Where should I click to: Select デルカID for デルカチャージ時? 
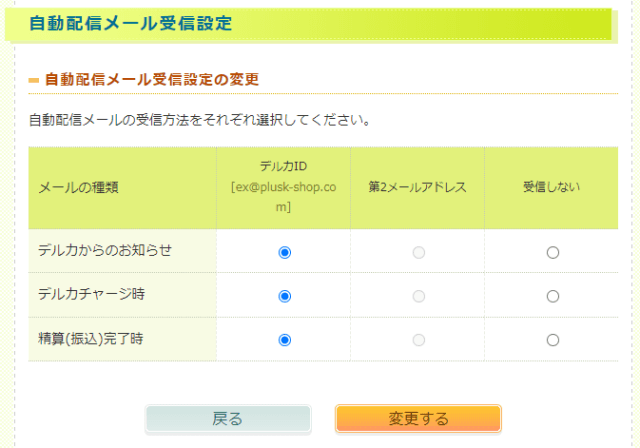pyautogui.click(x=284, y=296)
